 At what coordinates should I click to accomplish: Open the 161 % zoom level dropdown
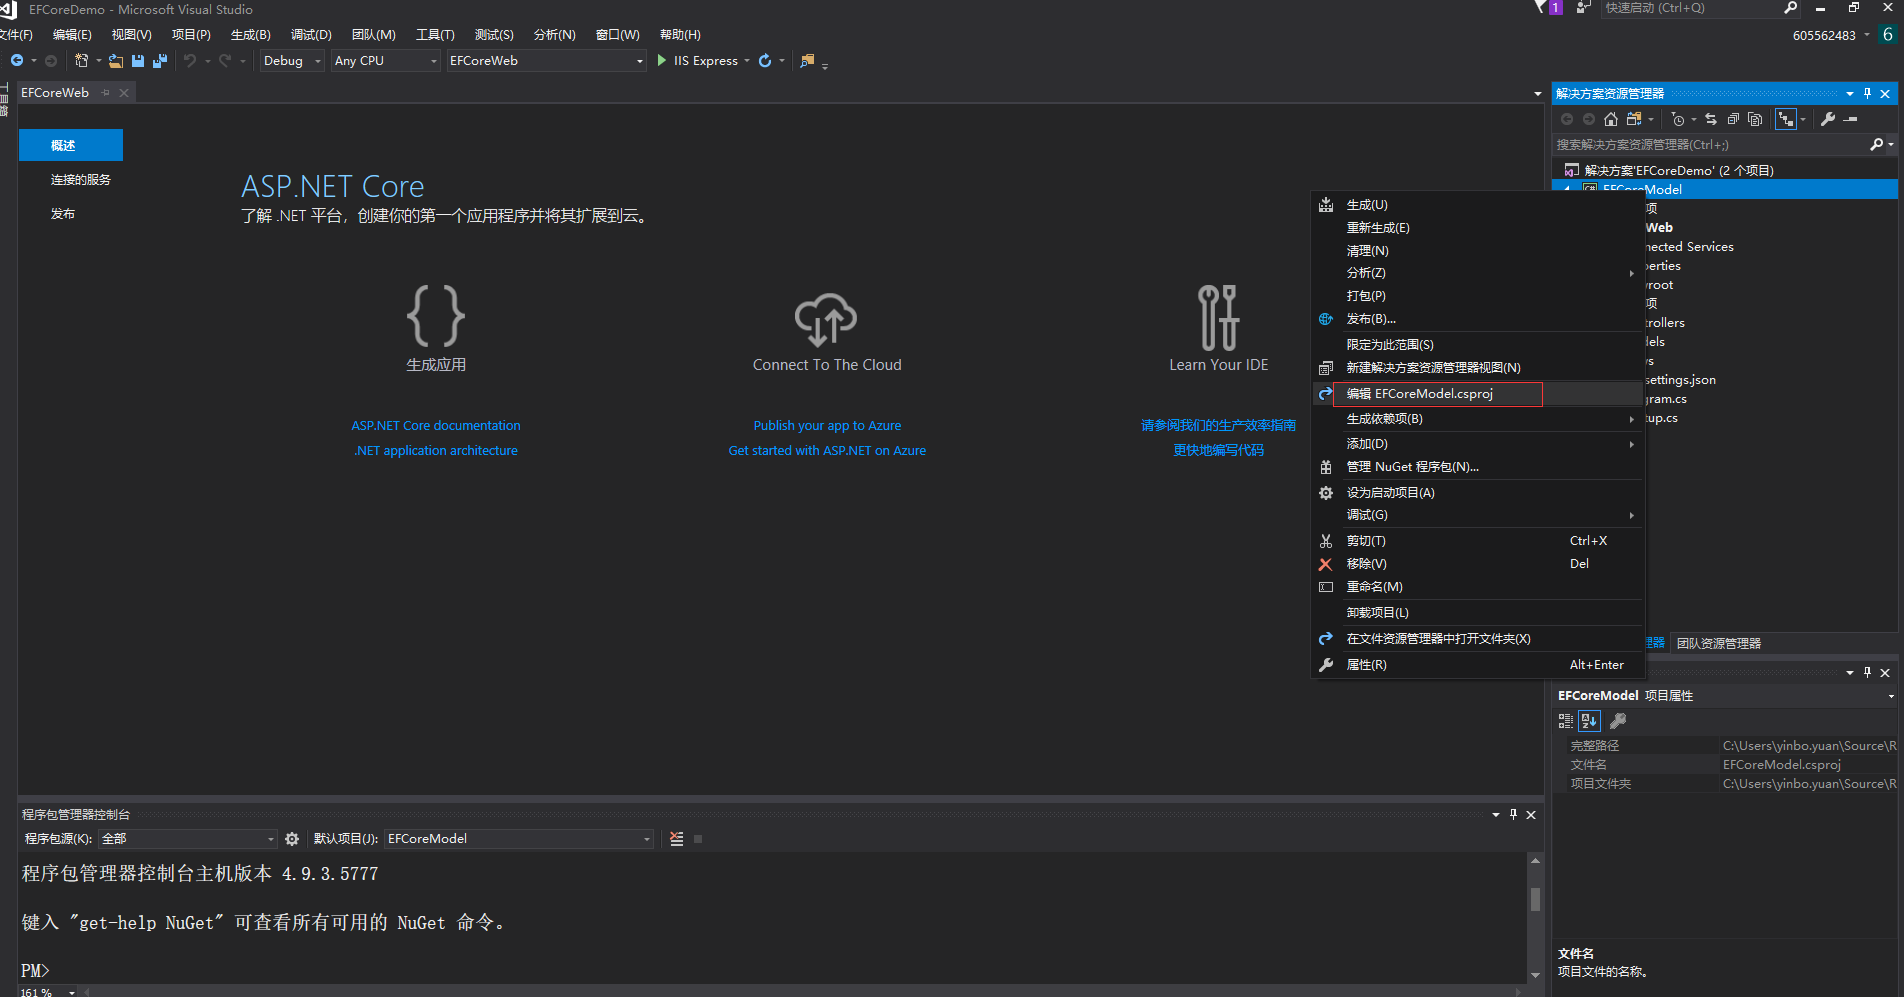click(72, 992)
